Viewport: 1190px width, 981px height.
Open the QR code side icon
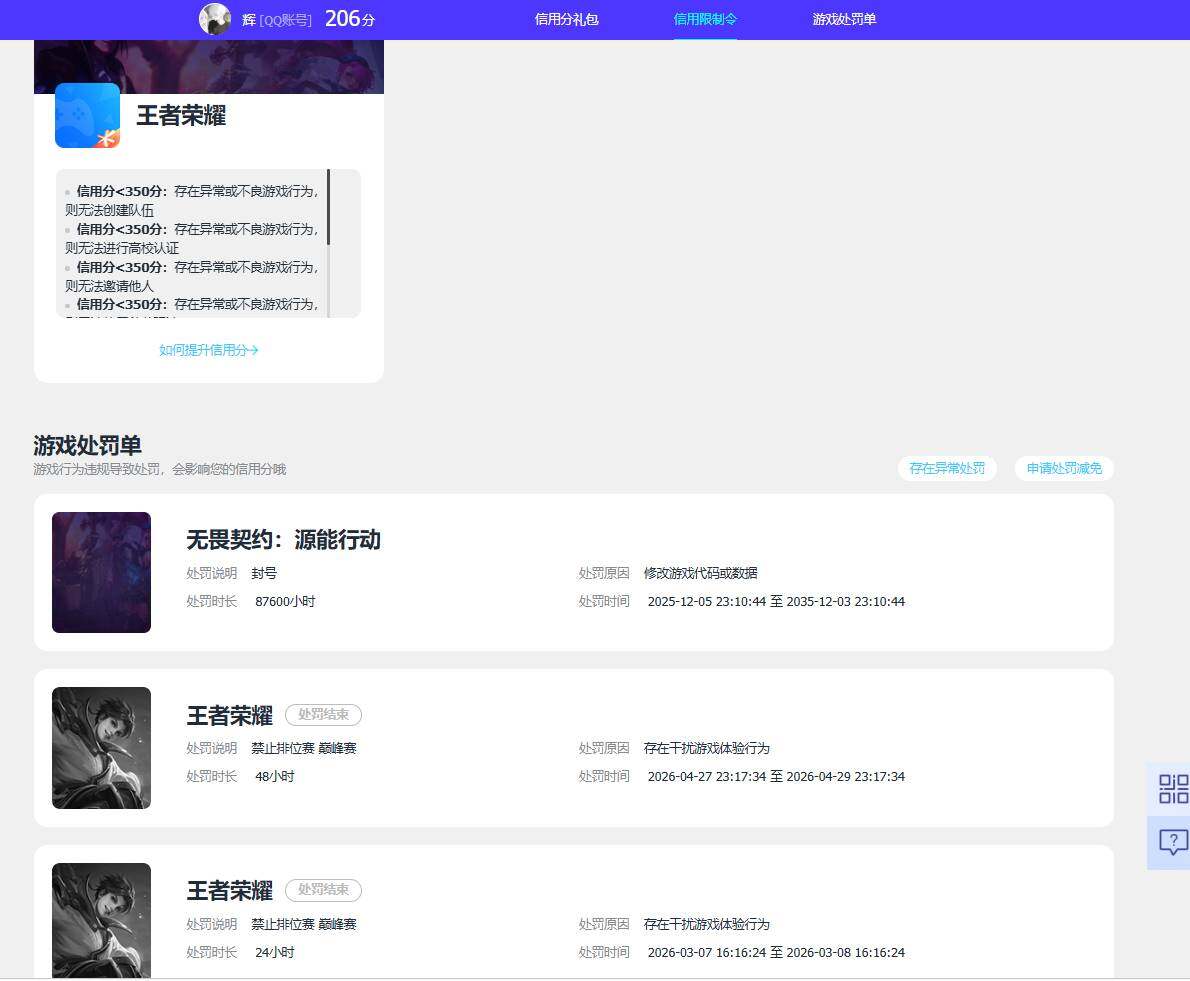click(1173, 789)
